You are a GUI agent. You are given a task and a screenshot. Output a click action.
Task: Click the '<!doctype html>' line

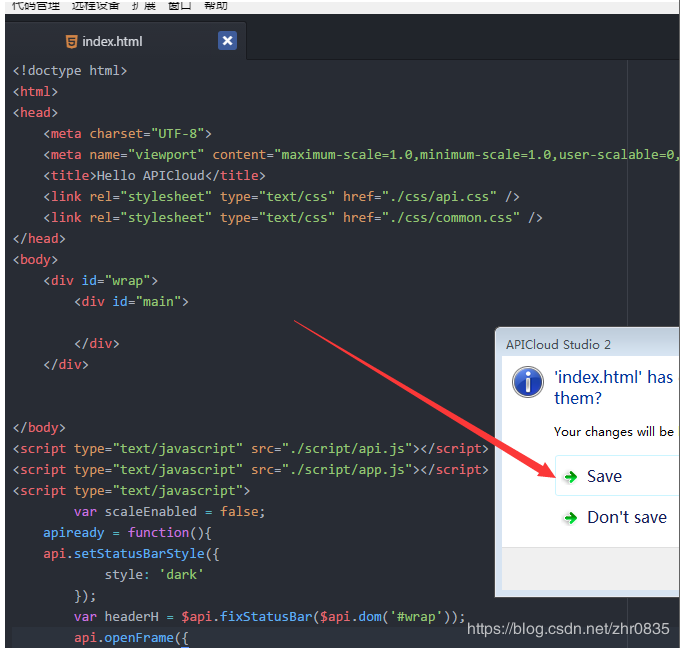70,70
